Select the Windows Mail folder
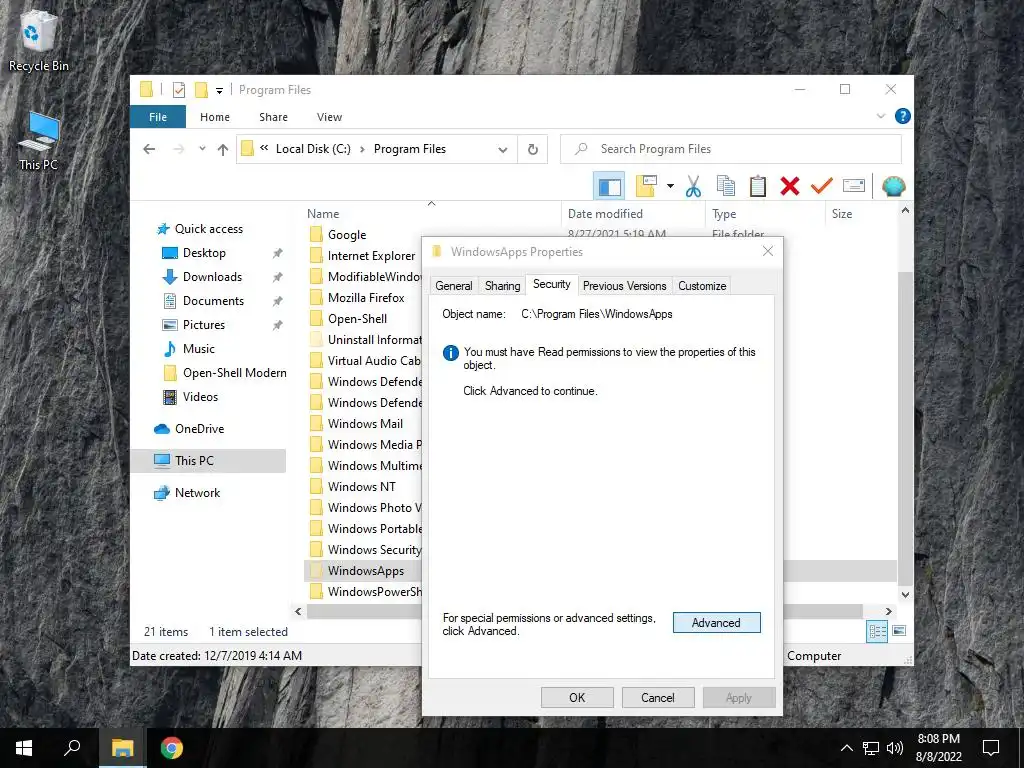 coord(365,424)
